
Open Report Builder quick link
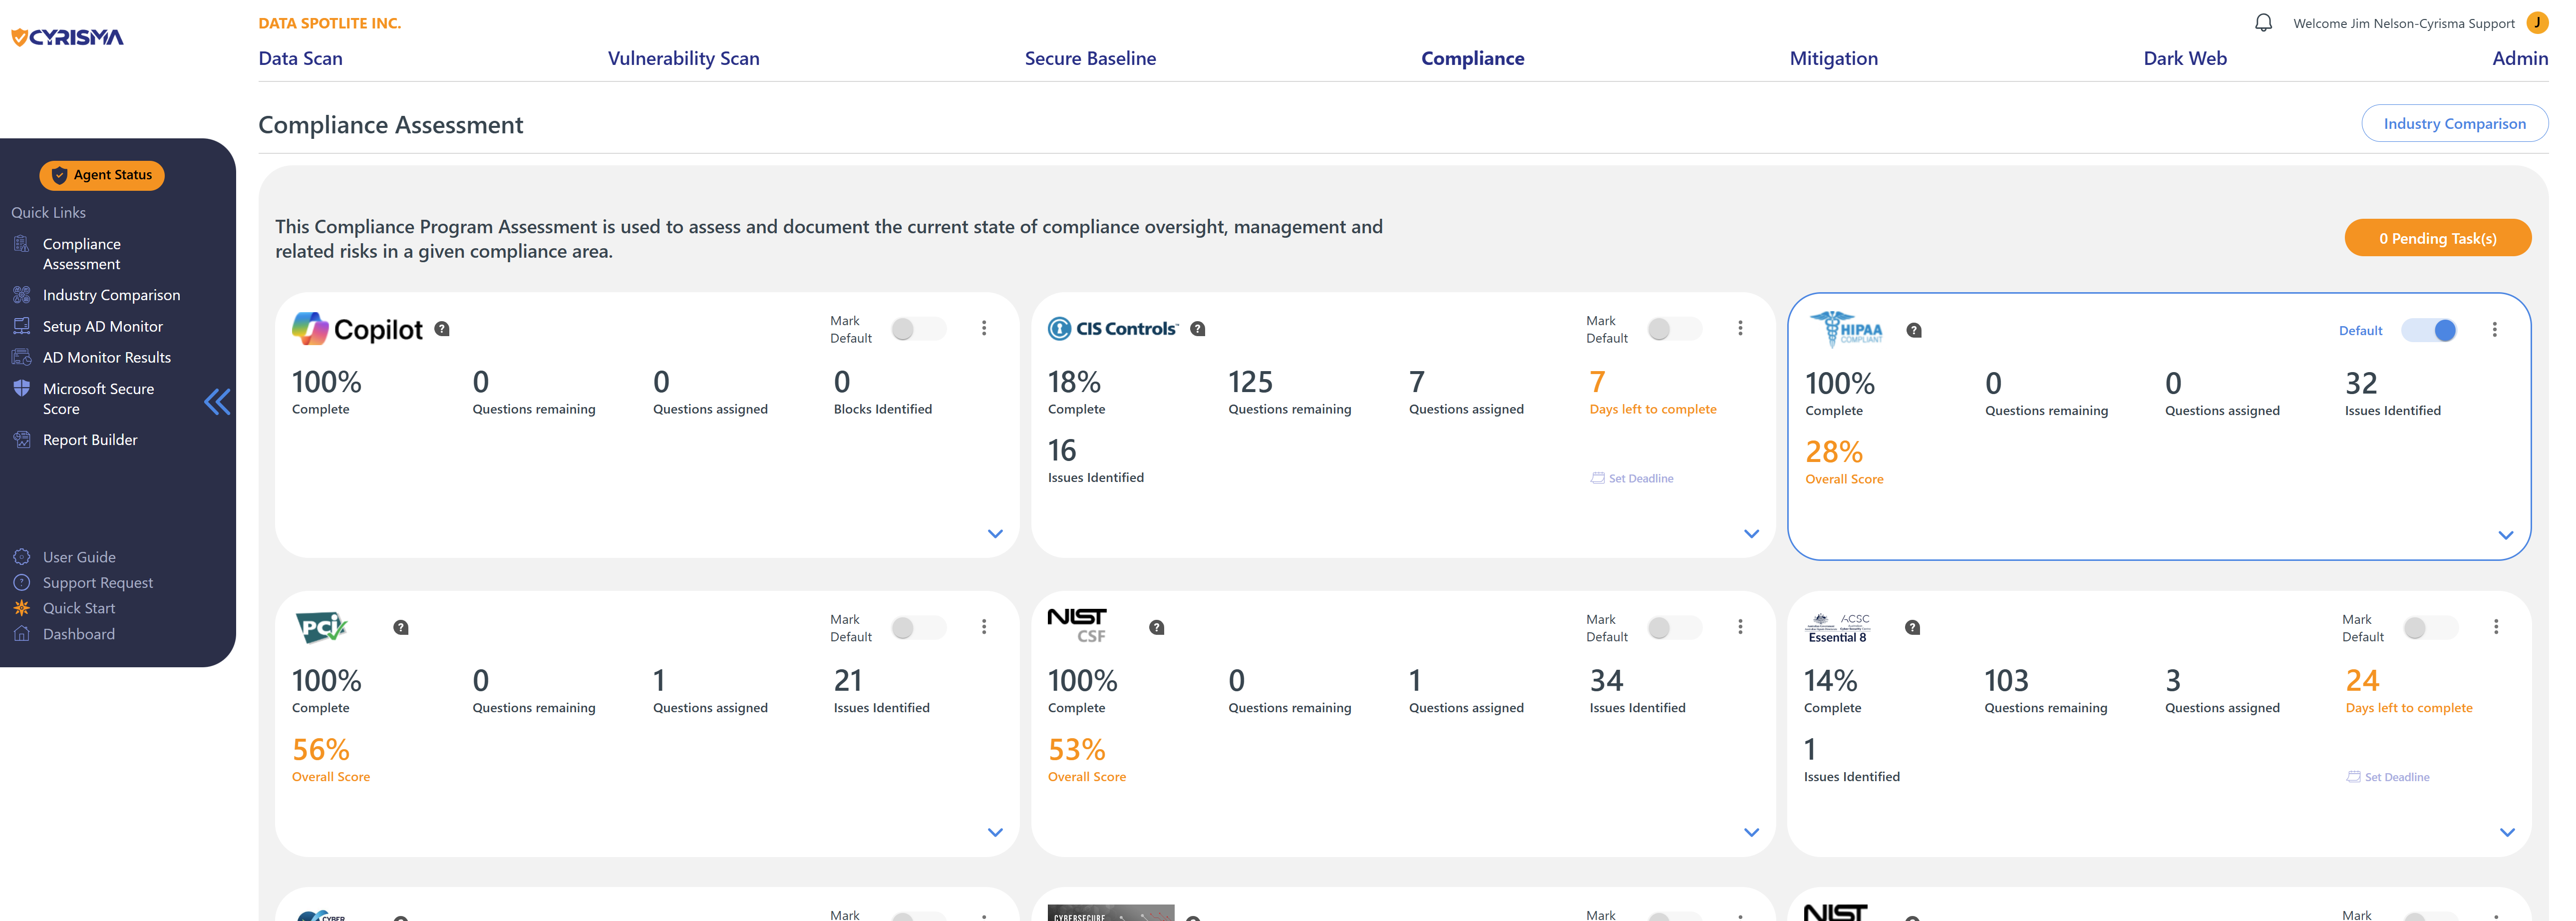point(90,439)
